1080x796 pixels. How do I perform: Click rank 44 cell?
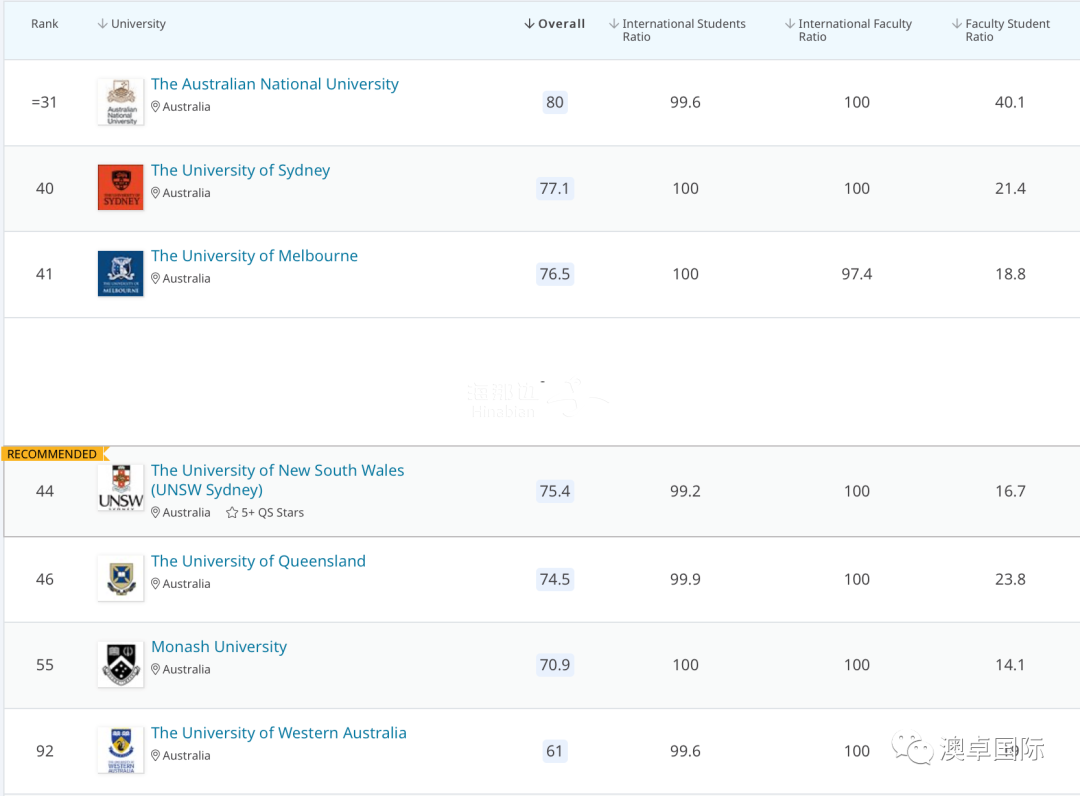[45, 491]
